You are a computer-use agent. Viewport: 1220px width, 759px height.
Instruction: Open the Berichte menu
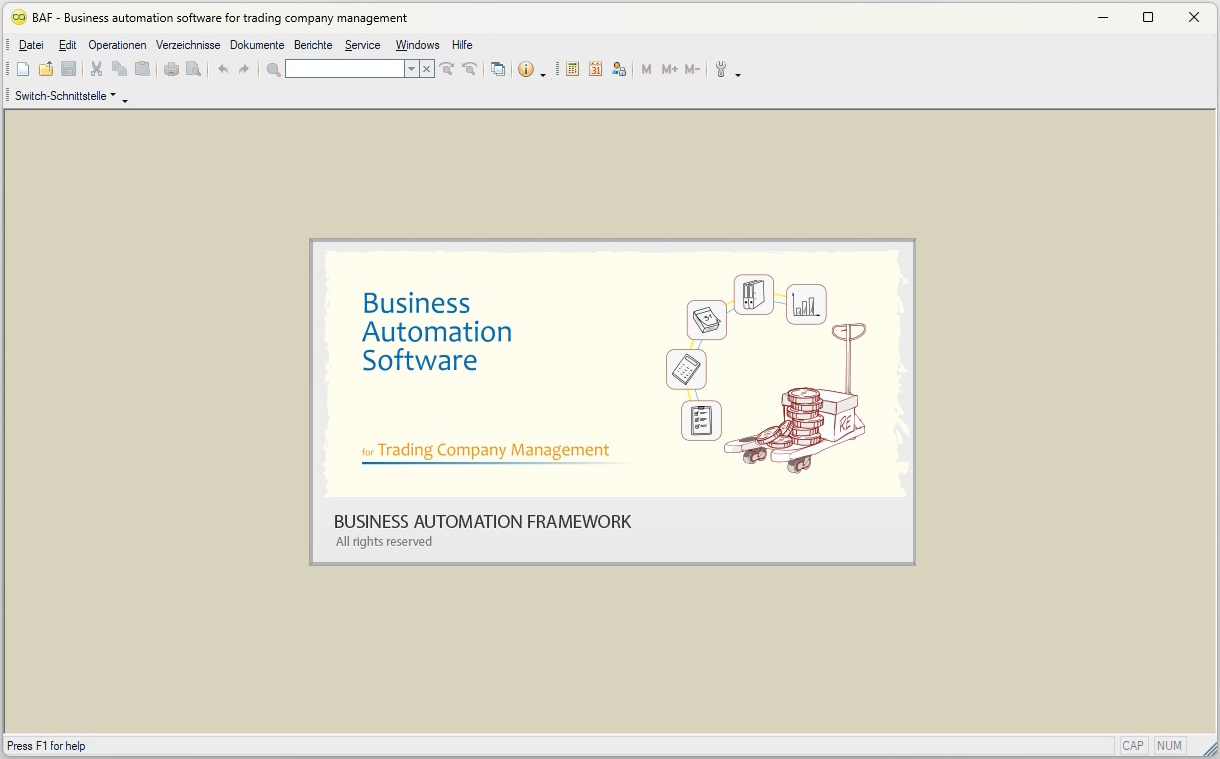313,45
